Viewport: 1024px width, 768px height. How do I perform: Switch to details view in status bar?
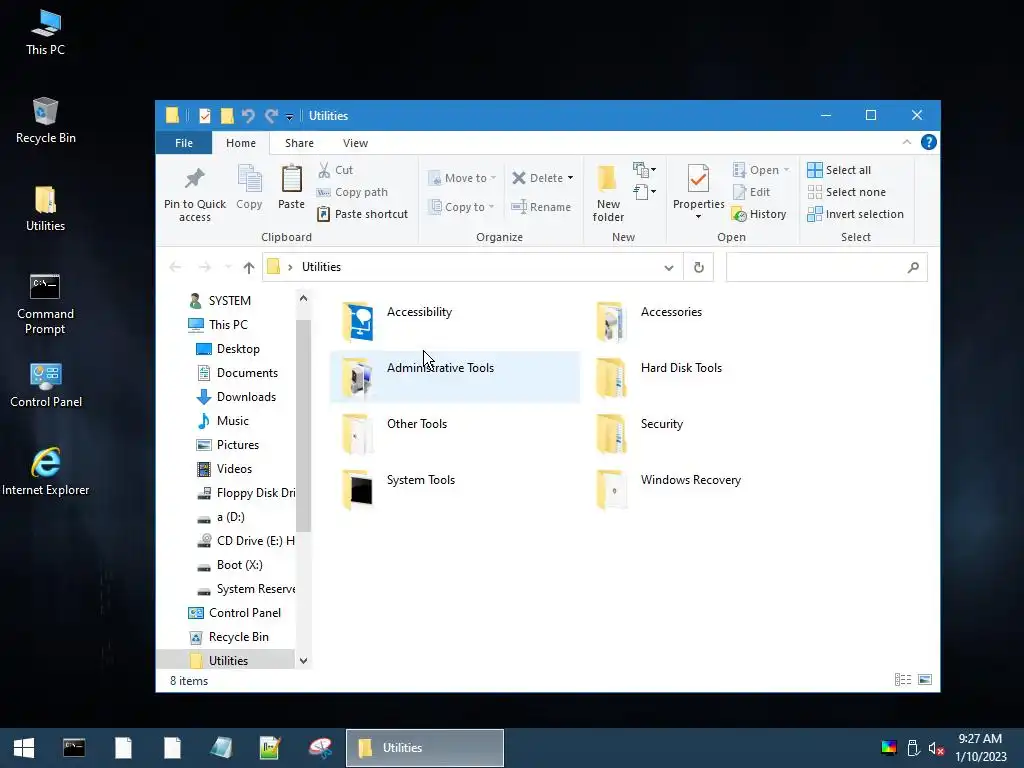click(903, 680)
